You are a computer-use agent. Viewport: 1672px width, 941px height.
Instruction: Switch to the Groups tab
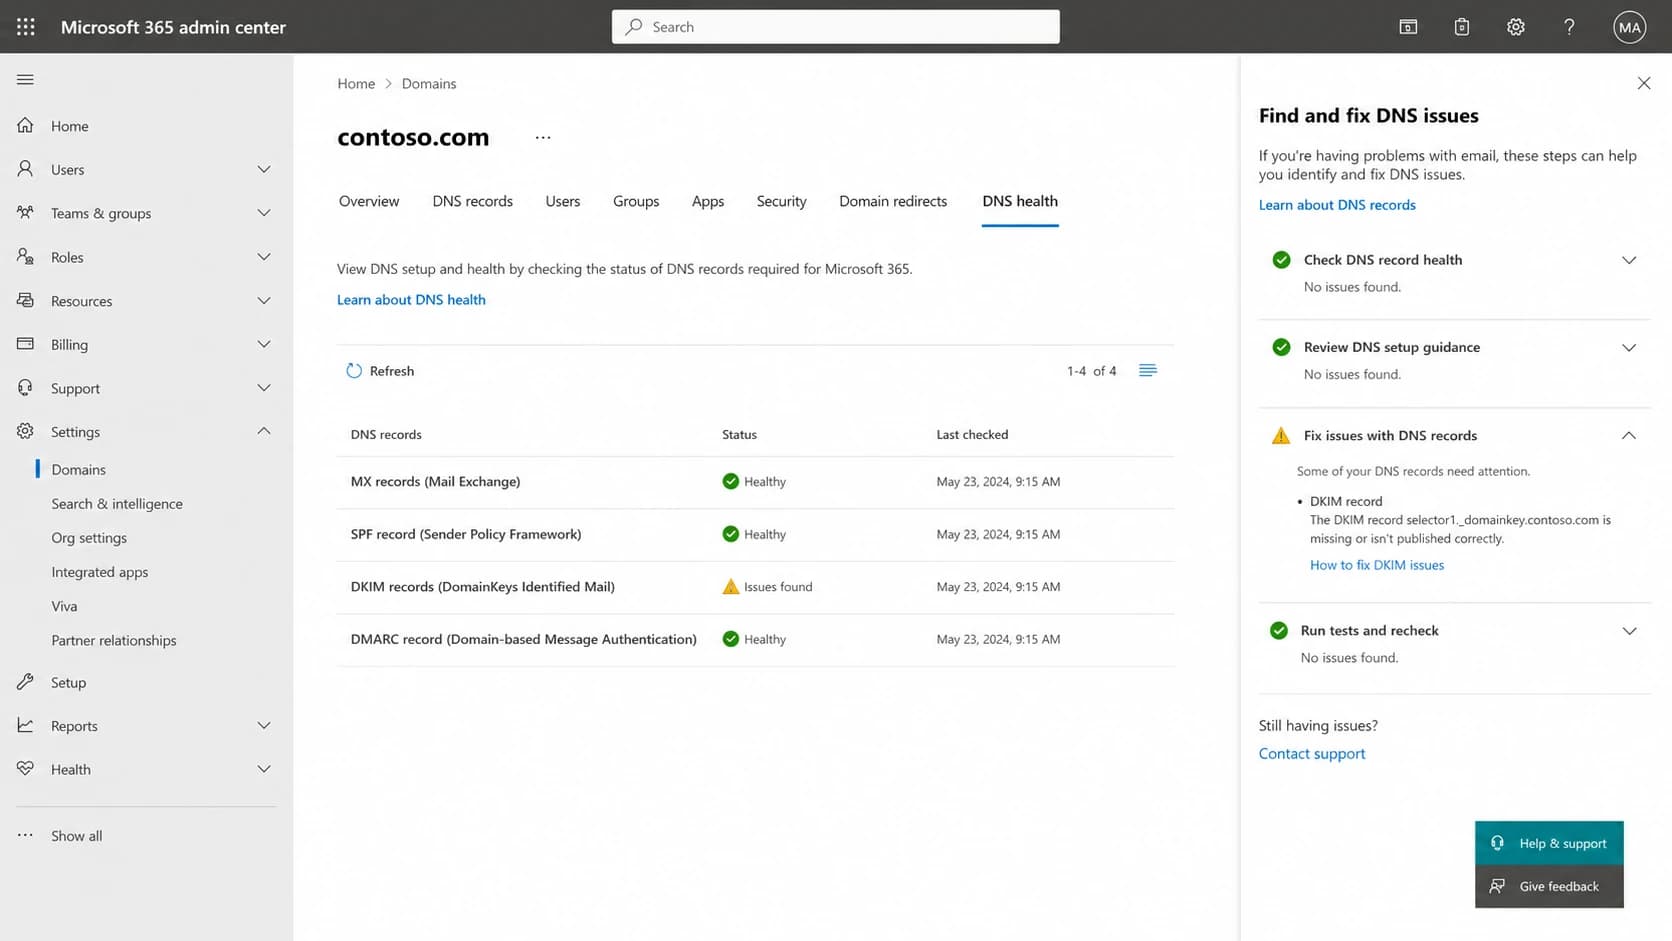point(636,201)
